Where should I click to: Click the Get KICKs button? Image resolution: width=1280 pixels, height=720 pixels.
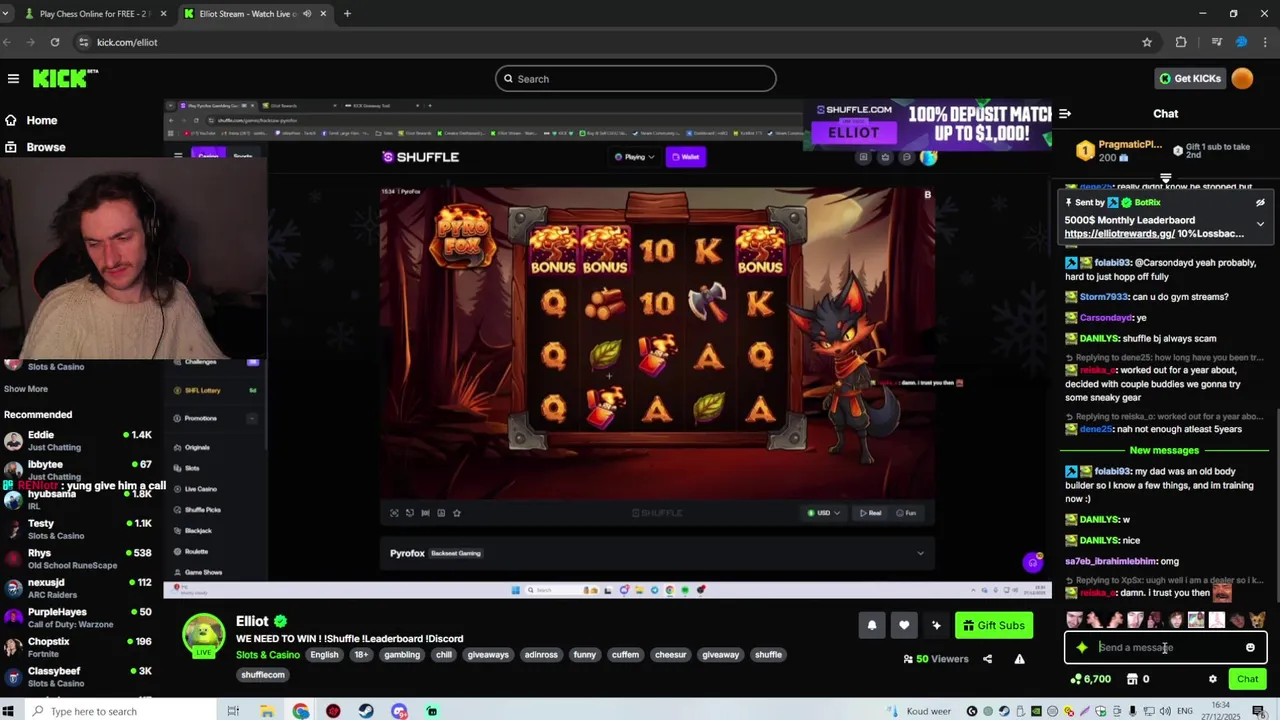pyautogui.click(x=1189, y=78)
